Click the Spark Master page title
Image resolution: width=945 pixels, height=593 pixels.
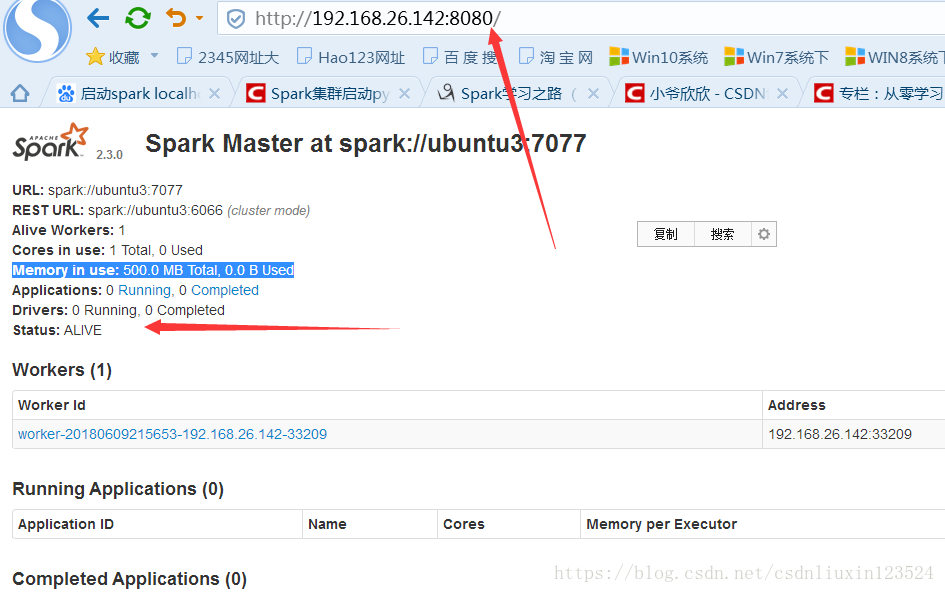click(366, 143)
